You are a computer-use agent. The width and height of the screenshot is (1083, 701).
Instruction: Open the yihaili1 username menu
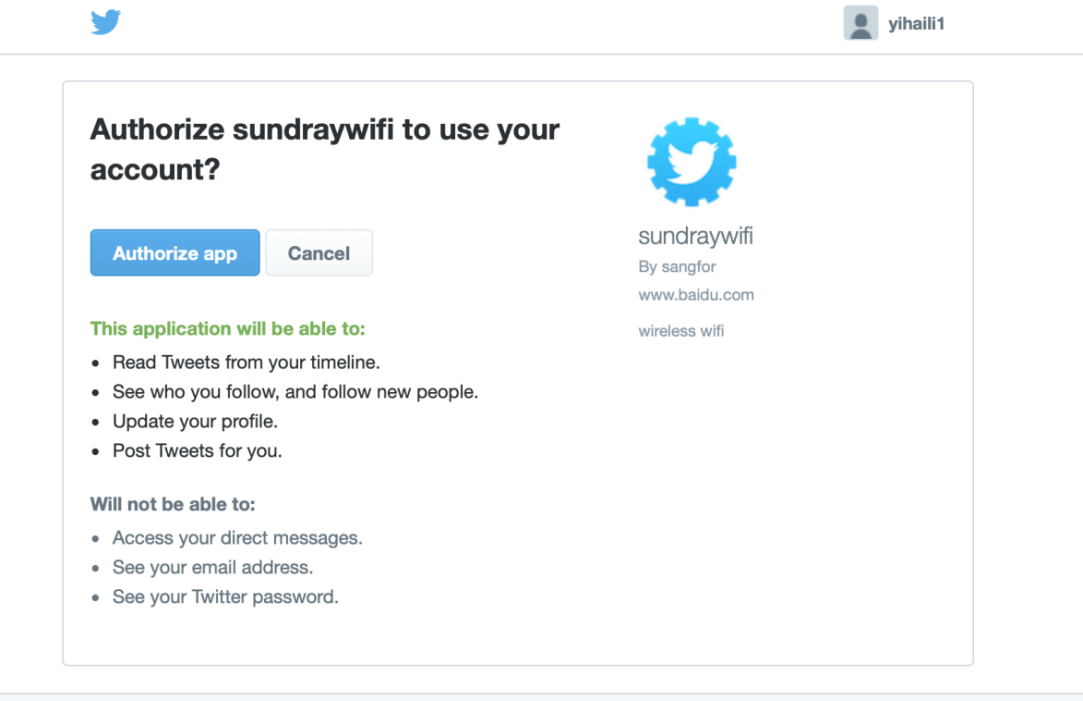tap(916, 24)
